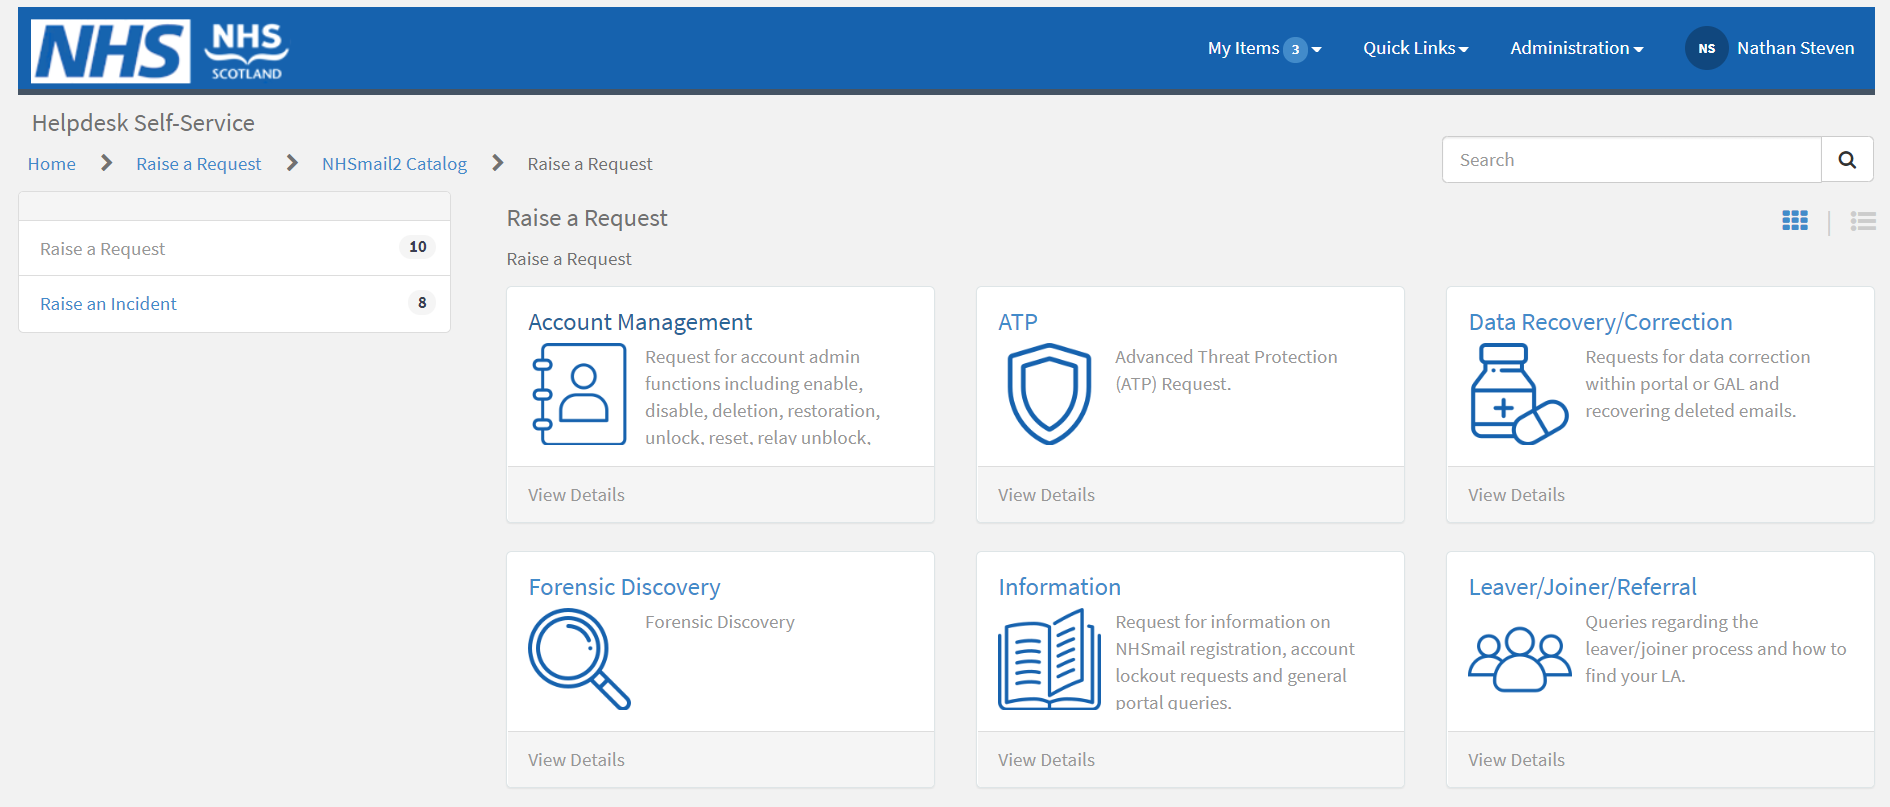The height and width of the screenshot is (807, 1890).
Task: Go to Home breadcrumb
Action: (52, 164)
